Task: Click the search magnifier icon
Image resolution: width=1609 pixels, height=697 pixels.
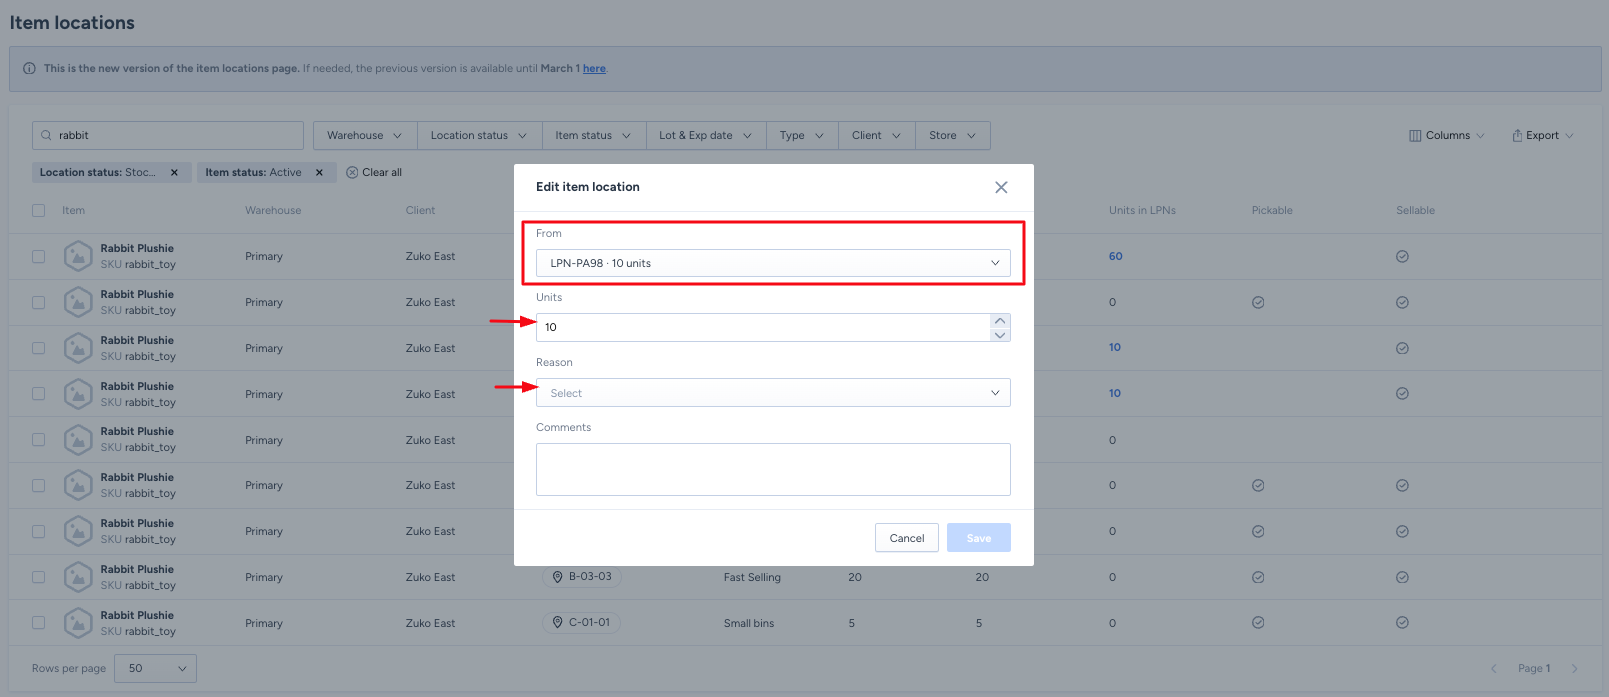Action: (47, 136)
